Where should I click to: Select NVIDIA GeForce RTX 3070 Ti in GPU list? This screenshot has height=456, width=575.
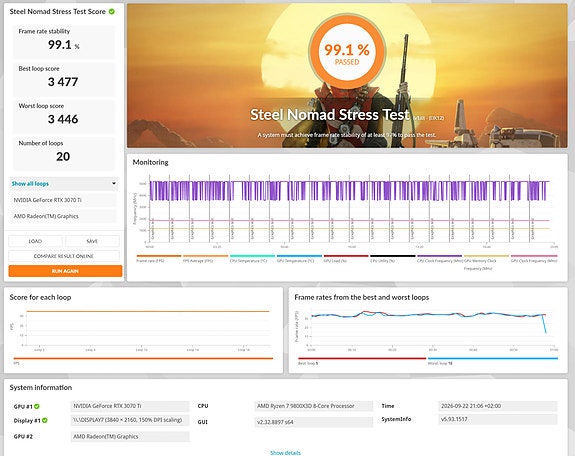64,200
